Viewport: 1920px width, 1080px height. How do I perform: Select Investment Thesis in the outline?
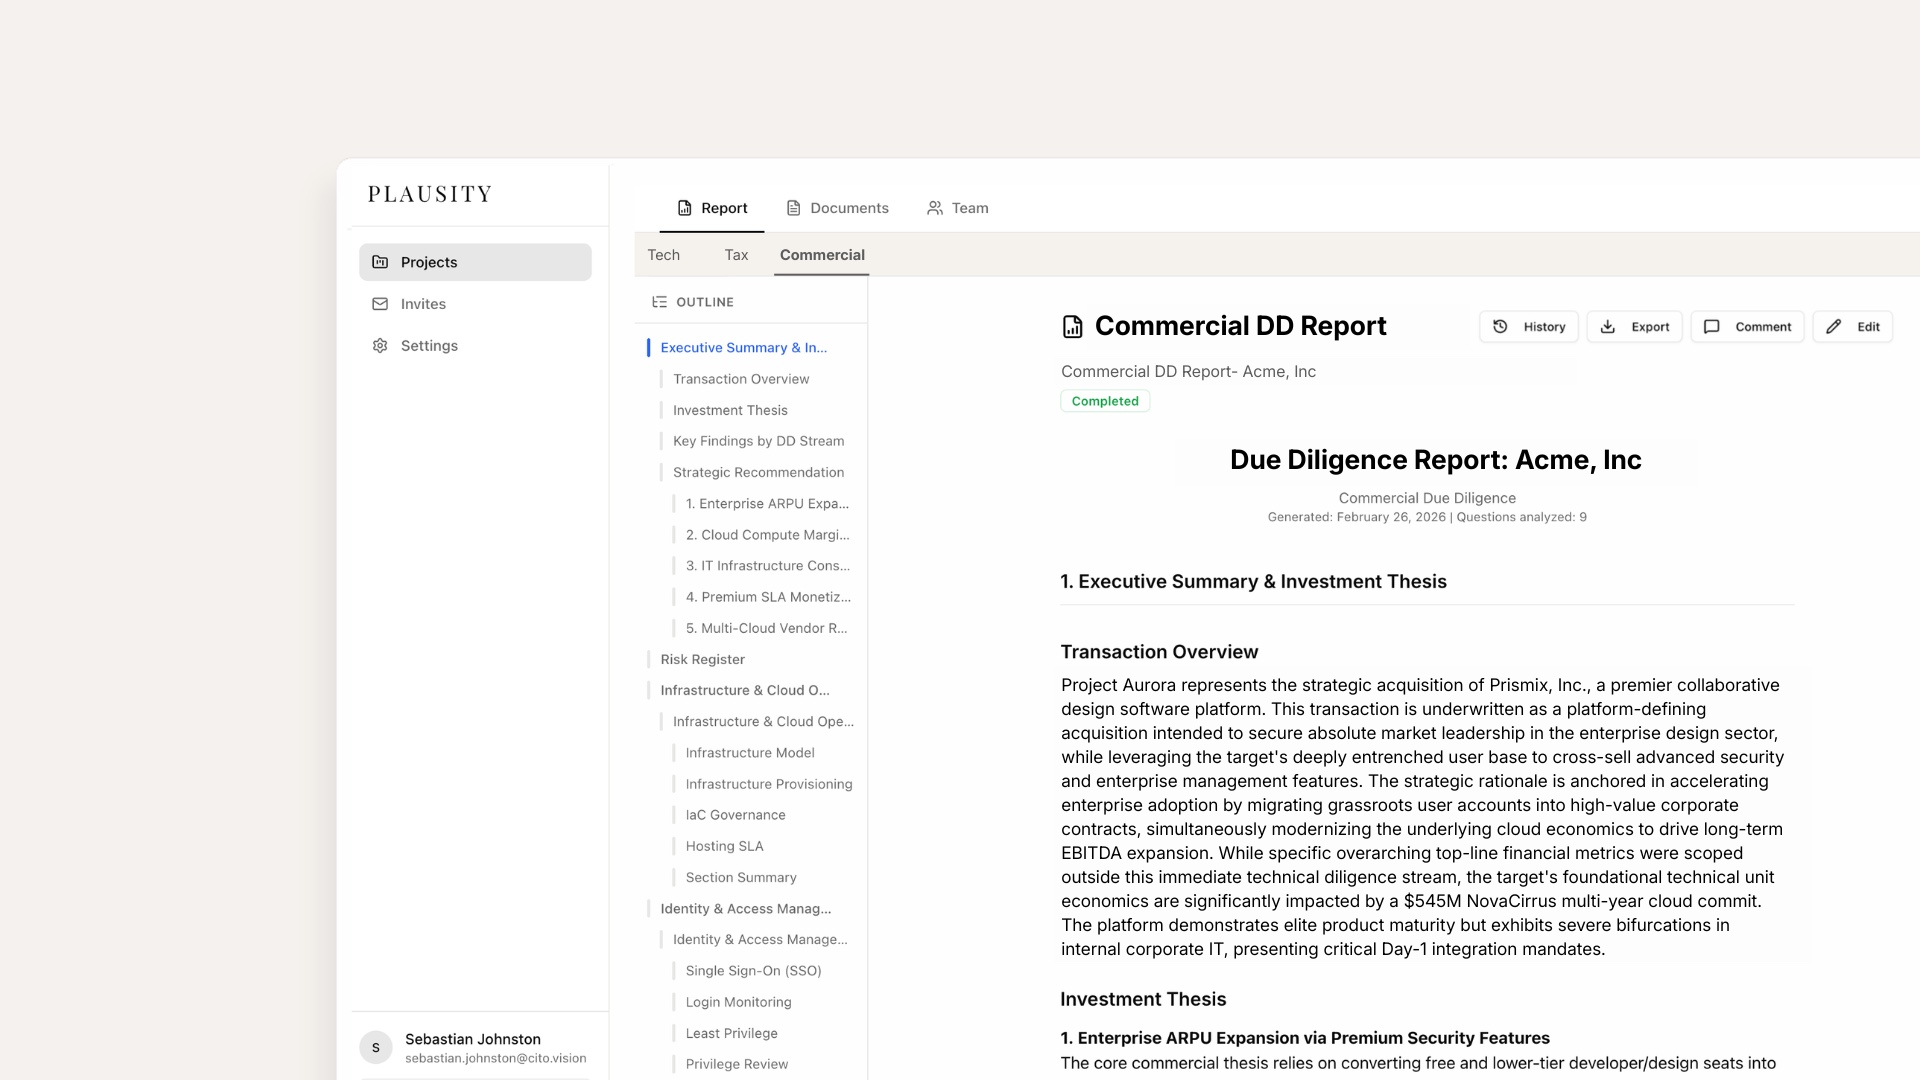point(730,410)
